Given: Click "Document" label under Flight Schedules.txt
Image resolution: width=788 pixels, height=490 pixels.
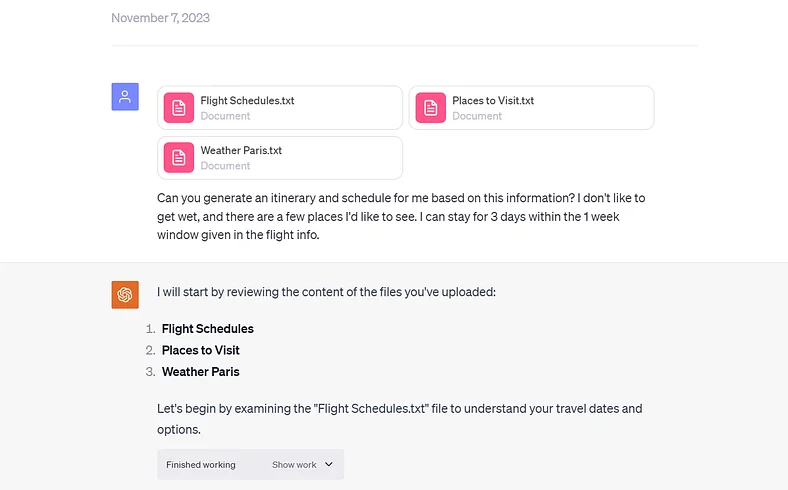Looking at the screenshot, I should tap(225, 116).
